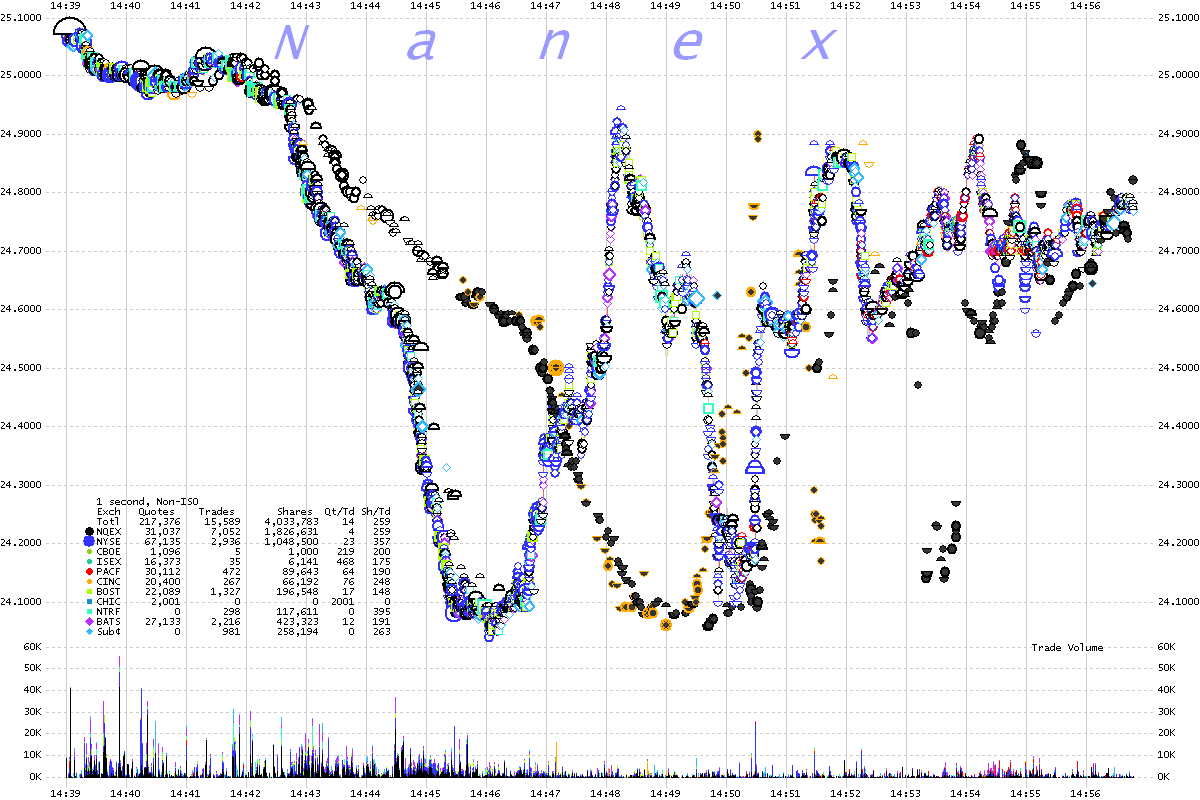Click the 'Trades' column header
The width and height of the screenshot is (1200, 800).
click(217, 511)
